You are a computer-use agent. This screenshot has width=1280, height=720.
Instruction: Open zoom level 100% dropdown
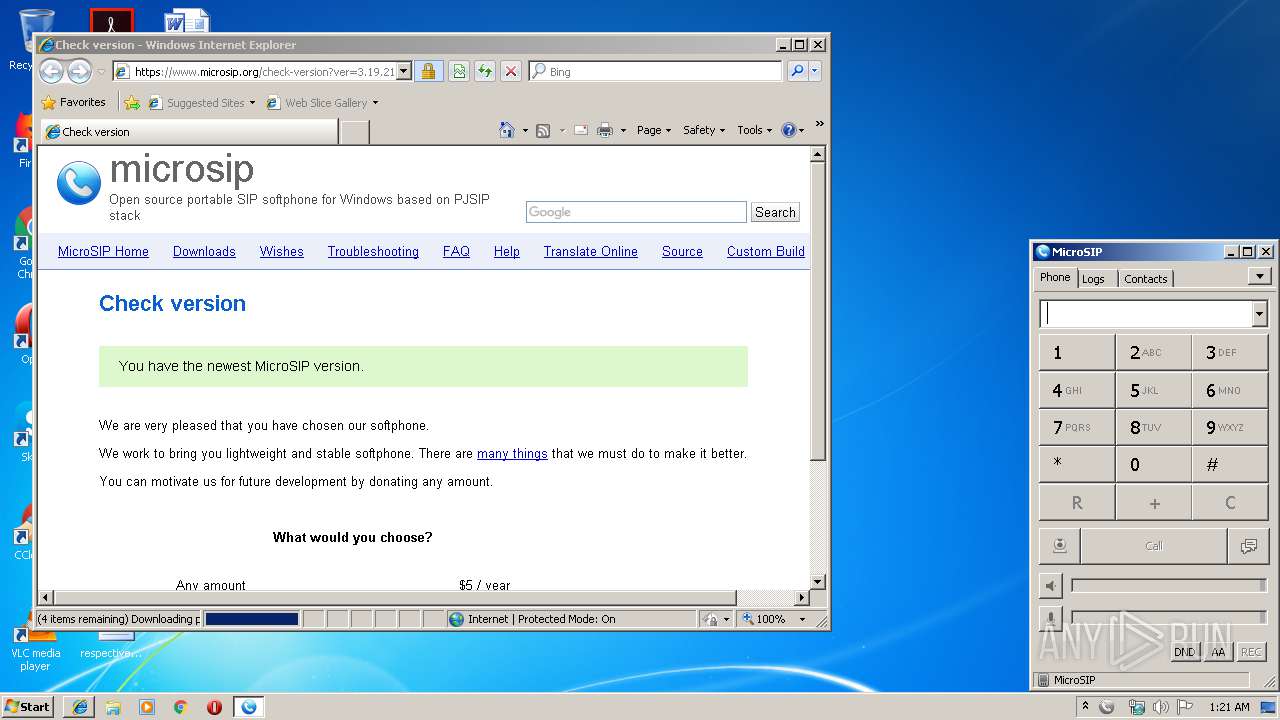point(801,619)
